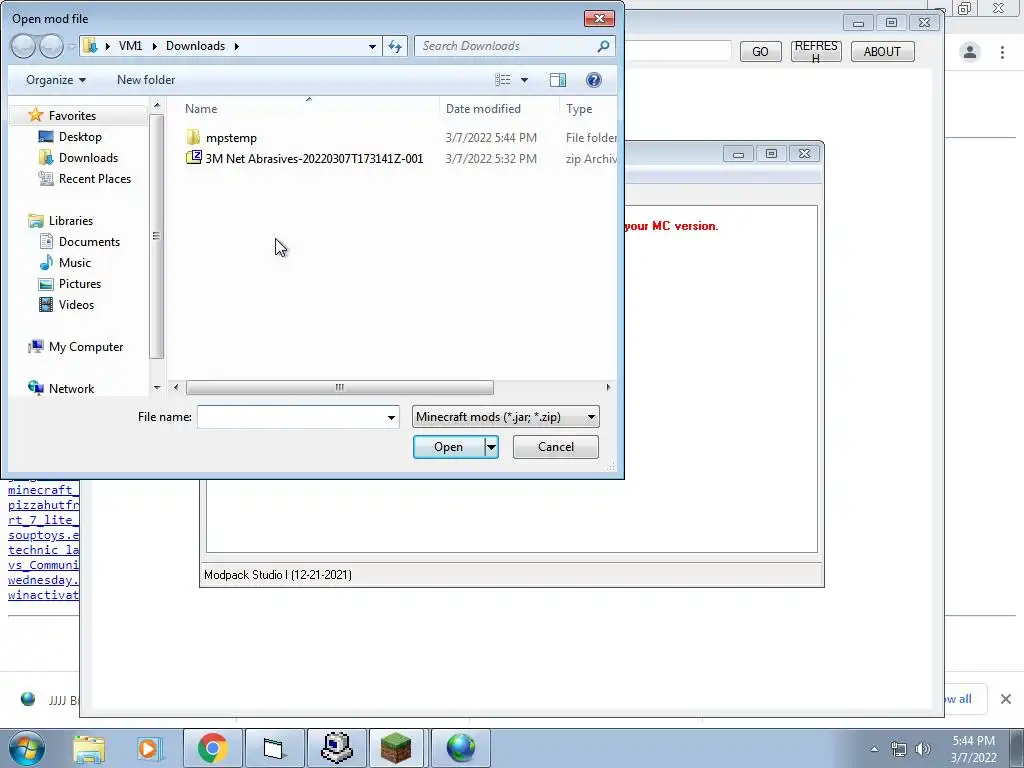
Task: Expand the Open button split arrow
Action: tap(491, 447)
